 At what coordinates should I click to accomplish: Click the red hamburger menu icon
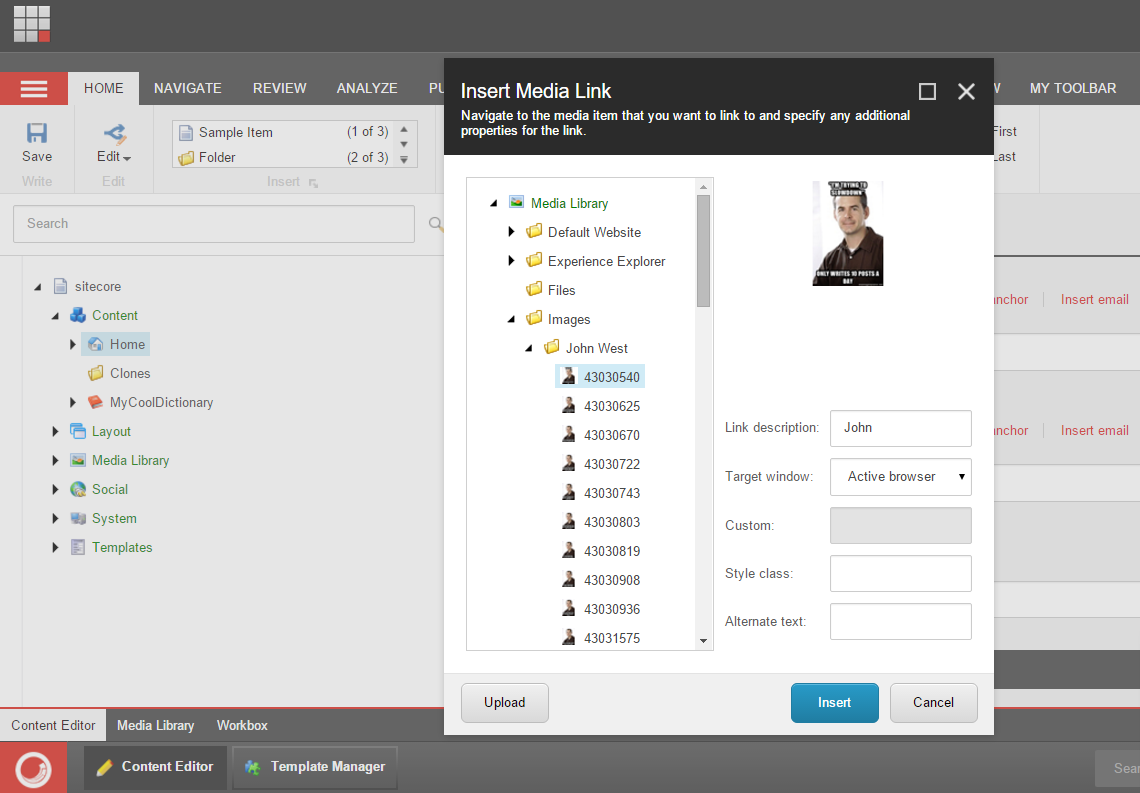click(34, 89)
